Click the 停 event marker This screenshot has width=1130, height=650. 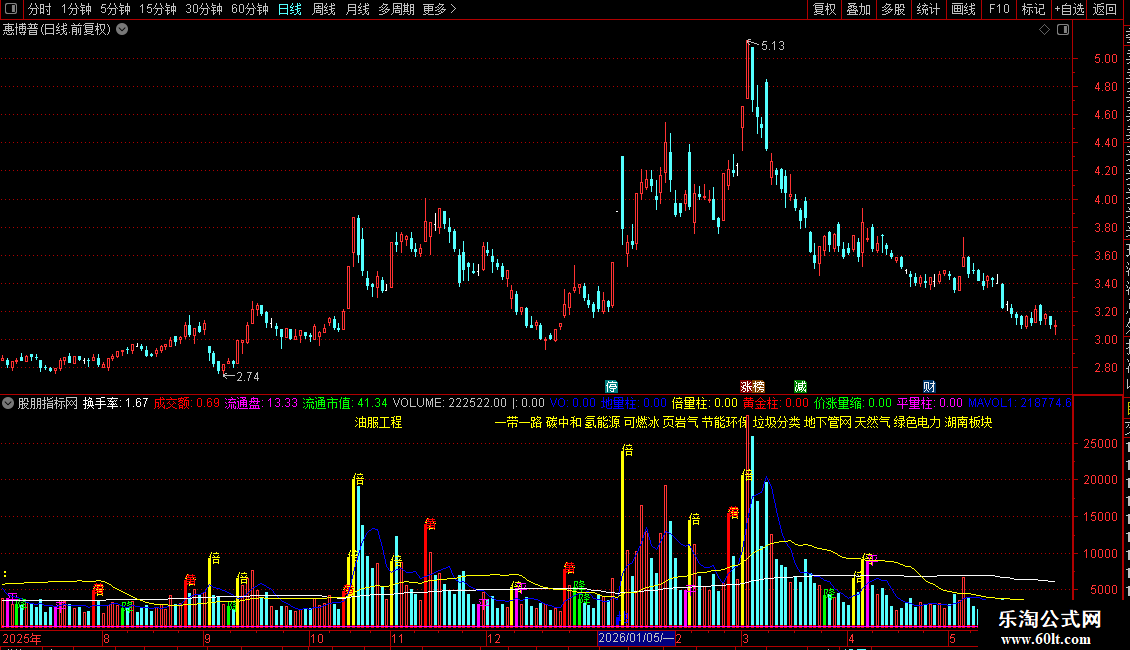(611, 387)
